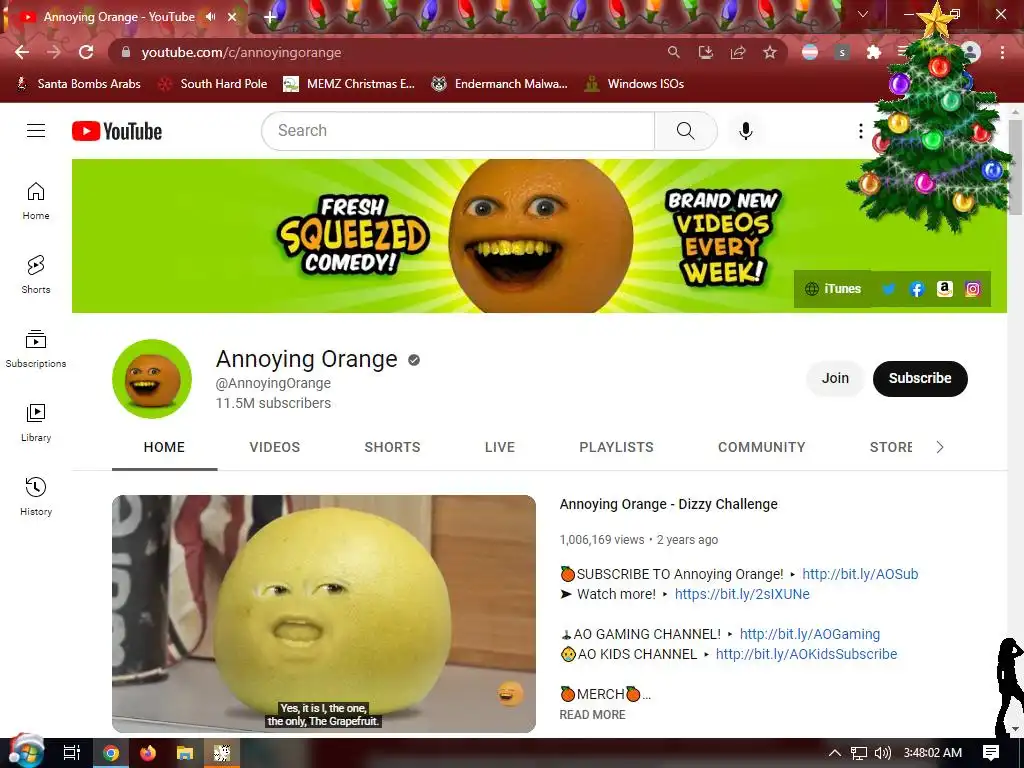Click the Annoying Orange channel avatar
This screenshot has width=1024, height=768.
pyautogui.click(x=152, y=379)
